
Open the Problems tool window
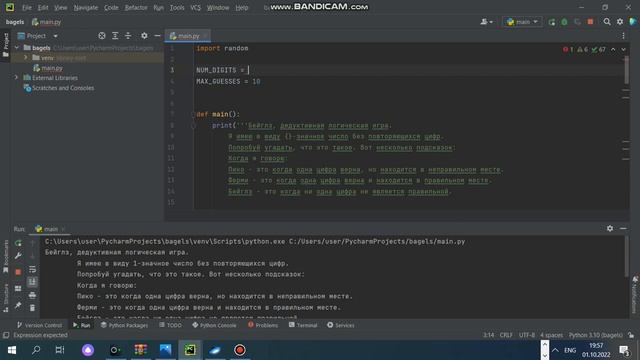click(263, 325)
